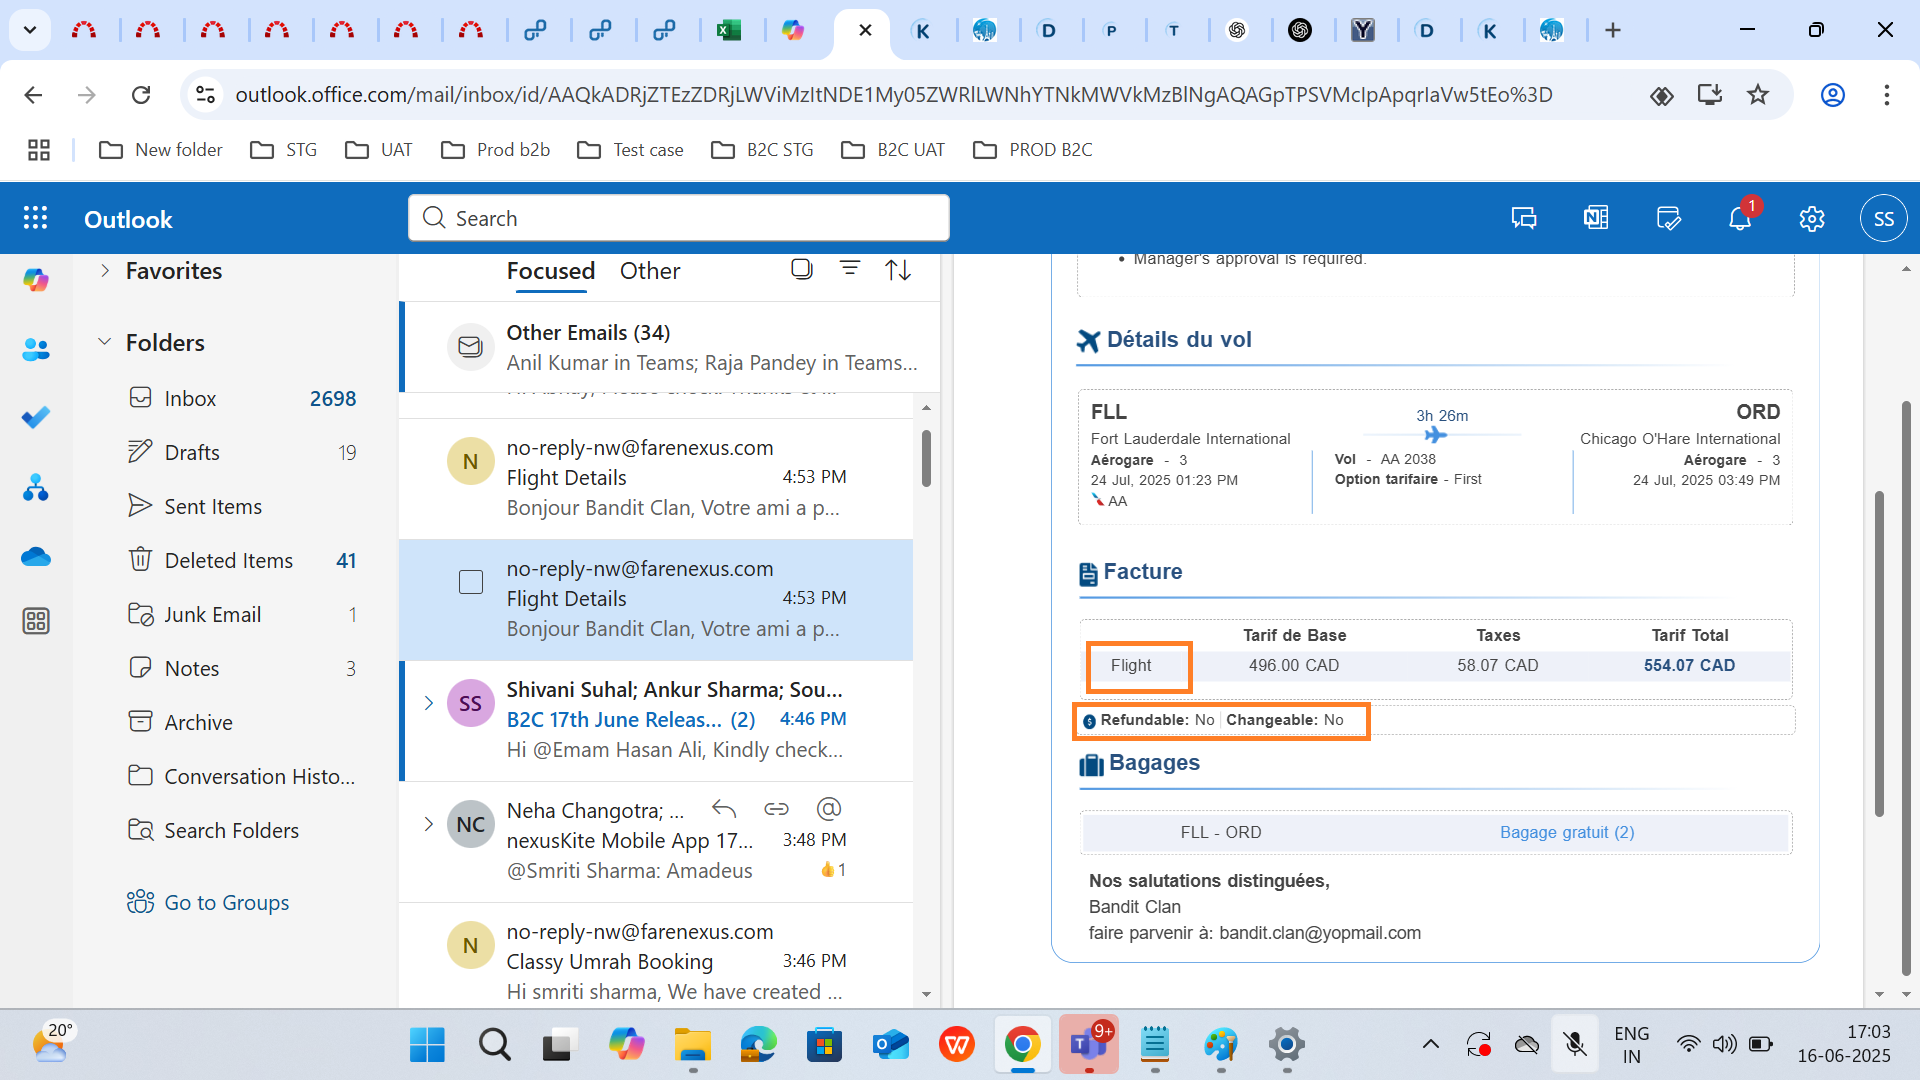Viewport: 1920px width, 1080px height.
Task: Show hidden system tray icons
Action: [x=1431, y=1045]
